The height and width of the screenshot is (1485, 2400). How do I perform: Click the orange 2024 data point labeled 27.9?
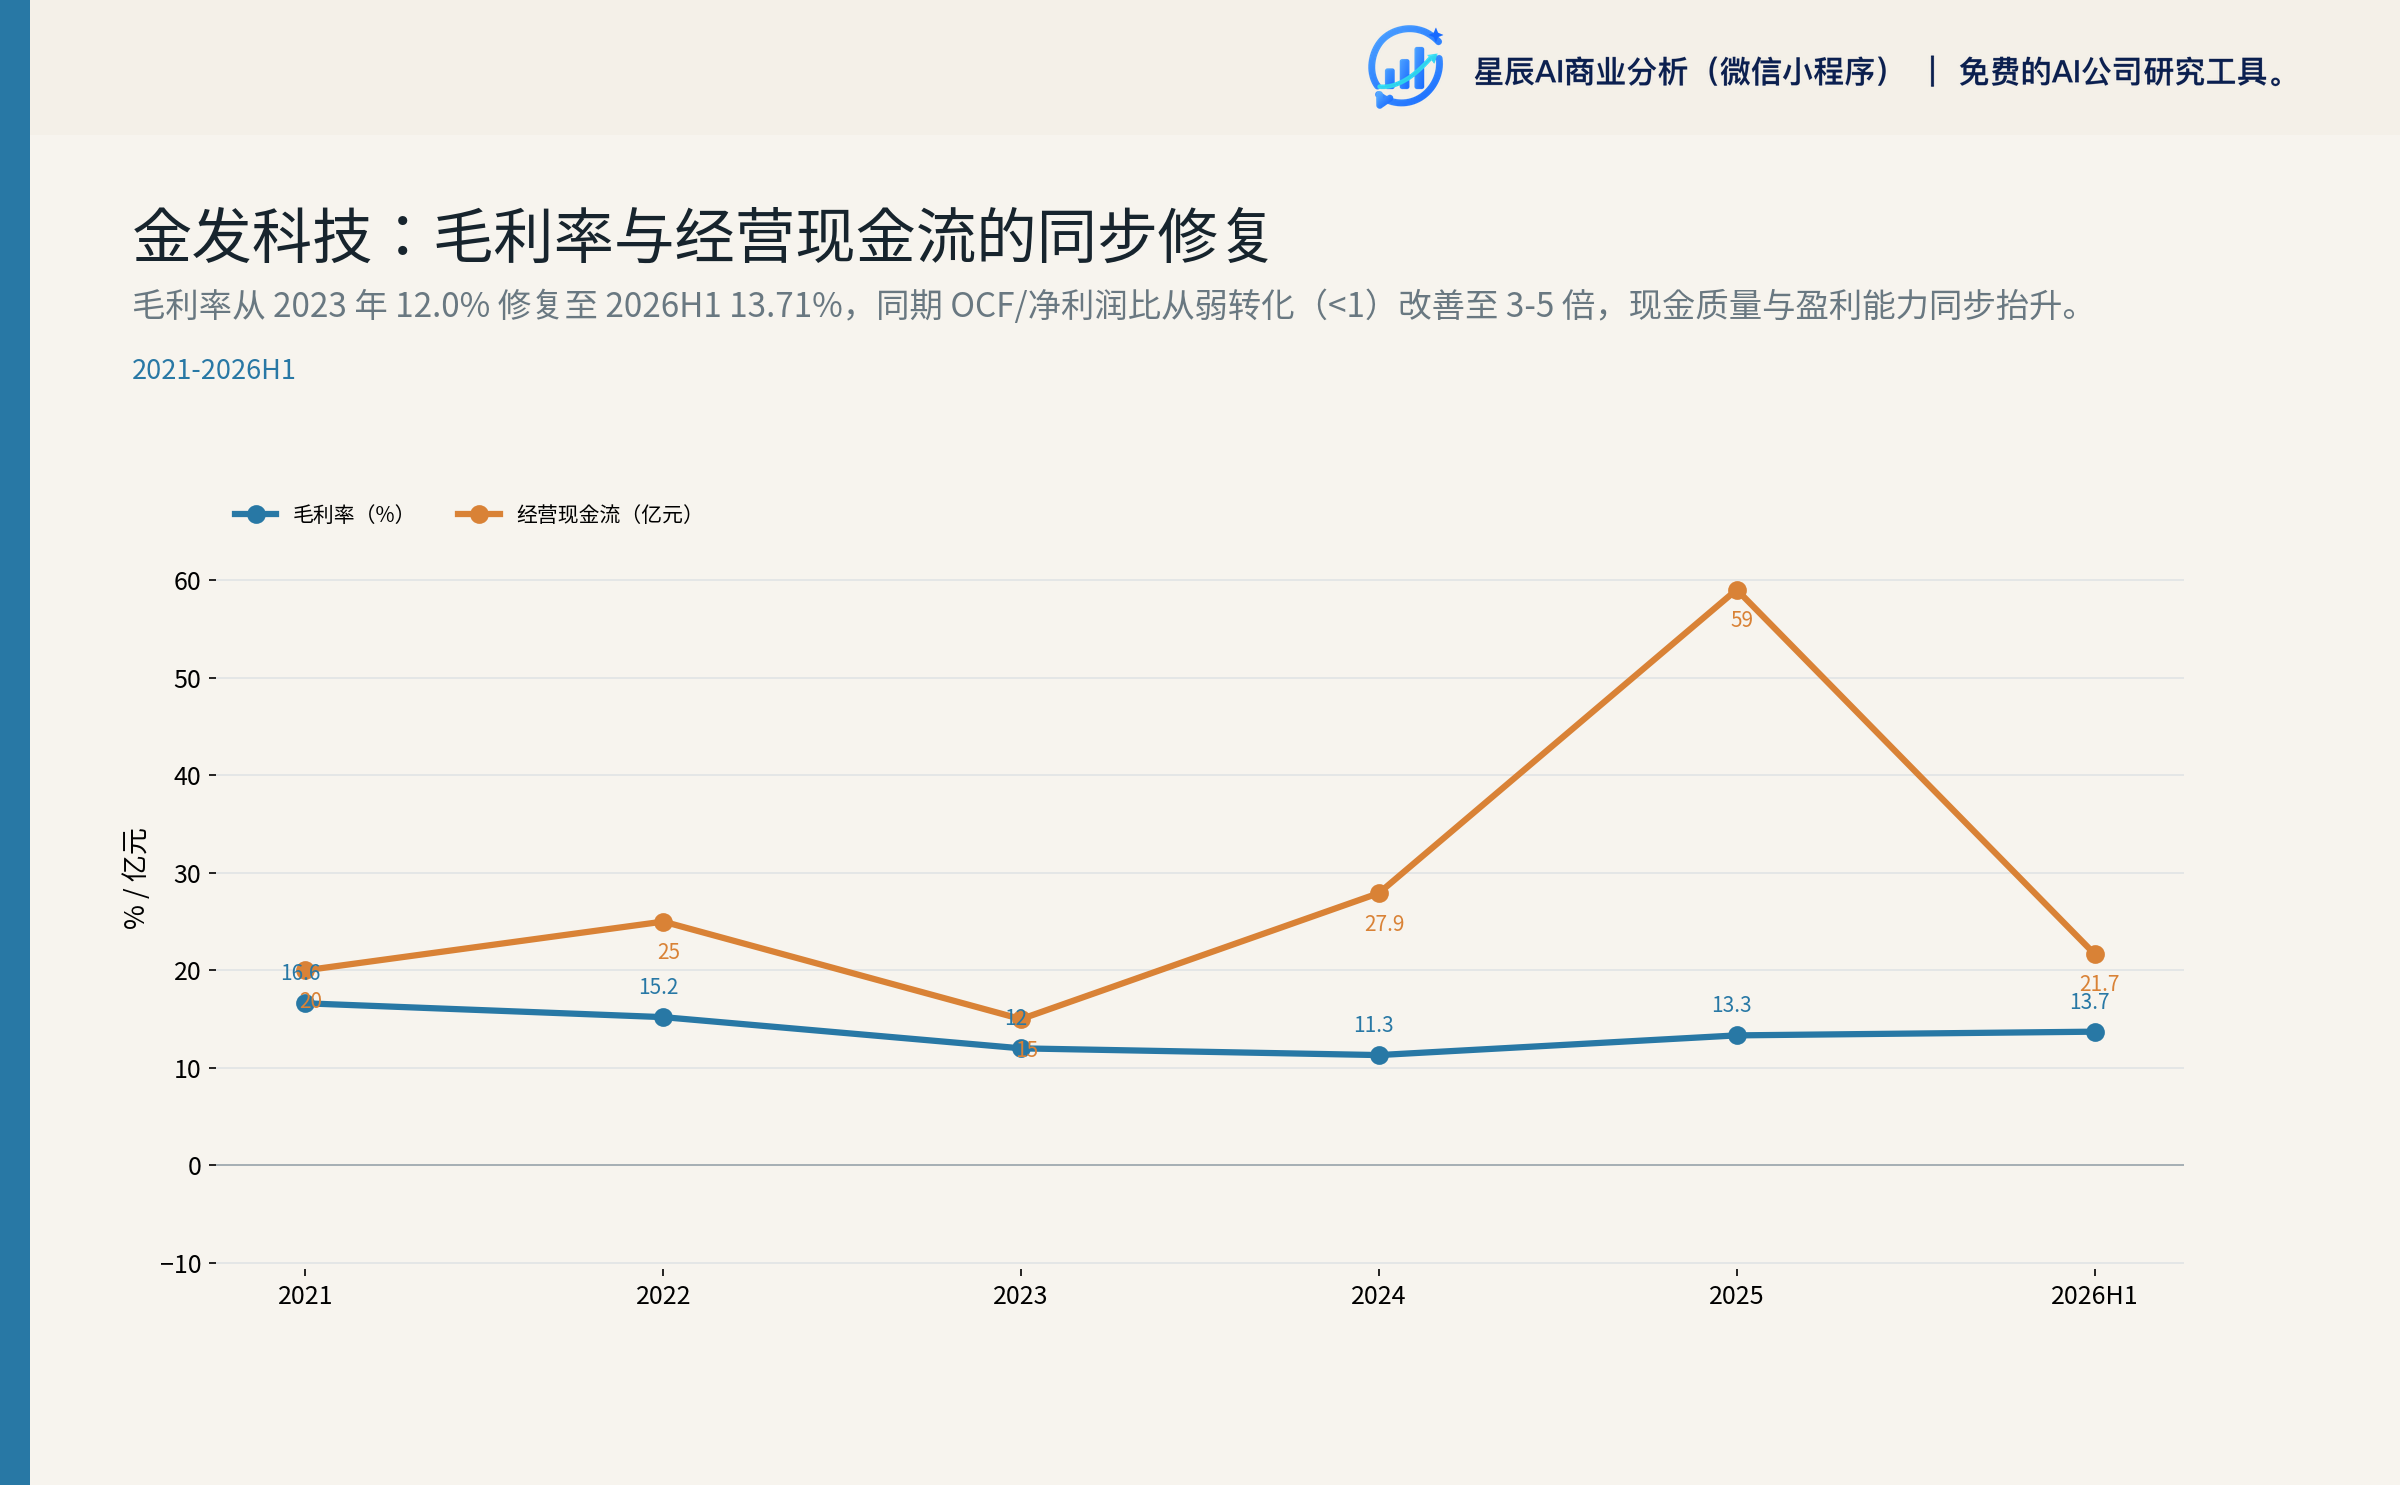pyautogui.click(x=1379, y=893)
